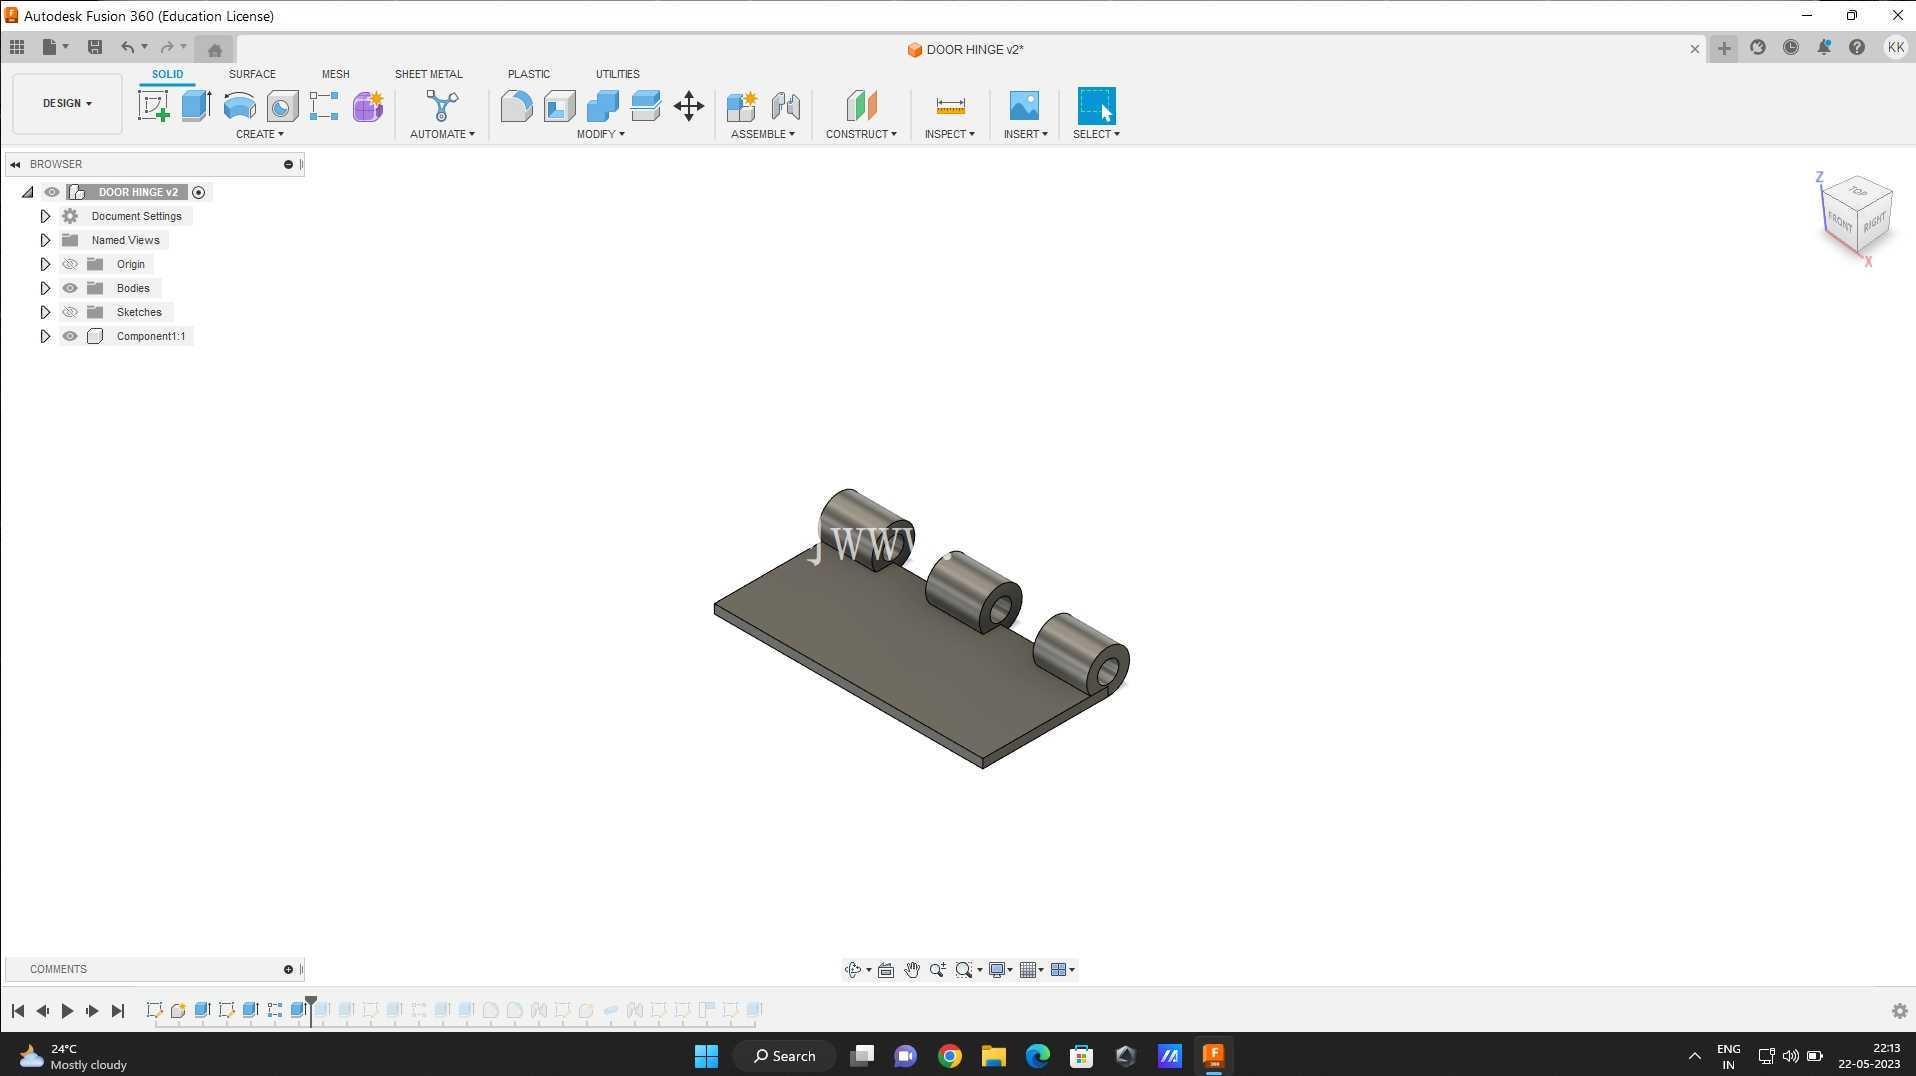
Task: Open timeline settings gear icon
Action: (x=1899, y=1011)
